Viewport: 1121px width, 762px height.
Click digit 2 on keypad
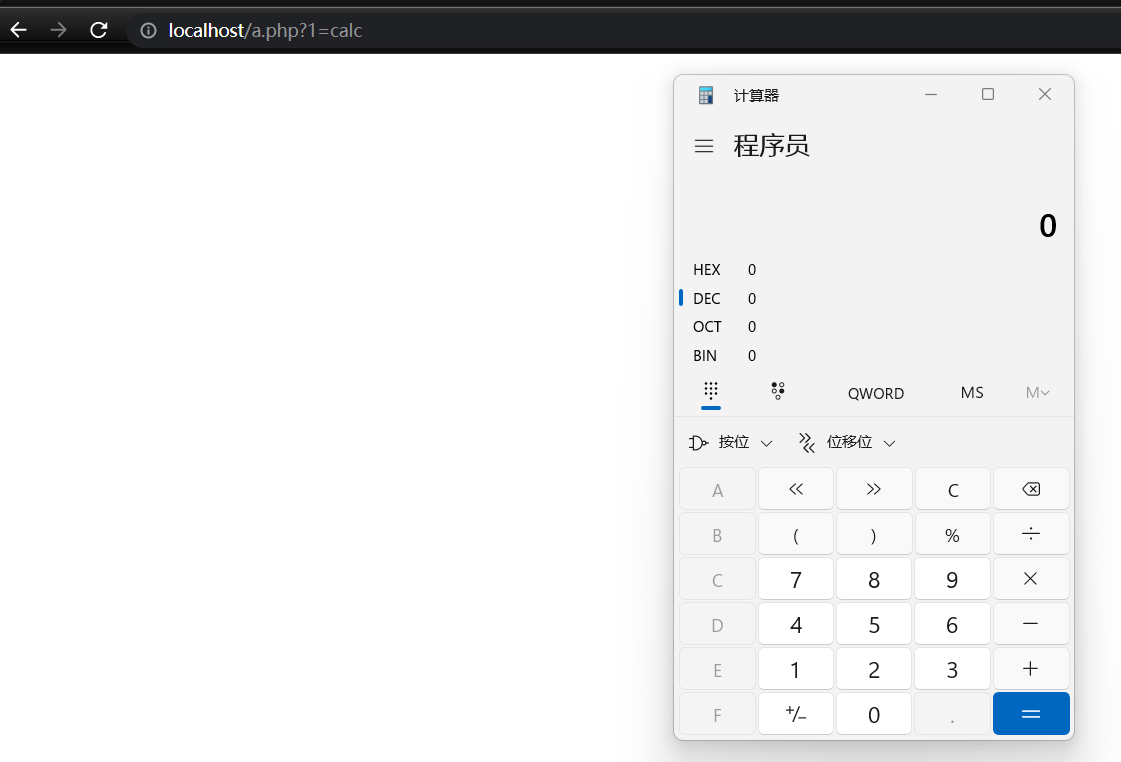(x=874, y=668)
